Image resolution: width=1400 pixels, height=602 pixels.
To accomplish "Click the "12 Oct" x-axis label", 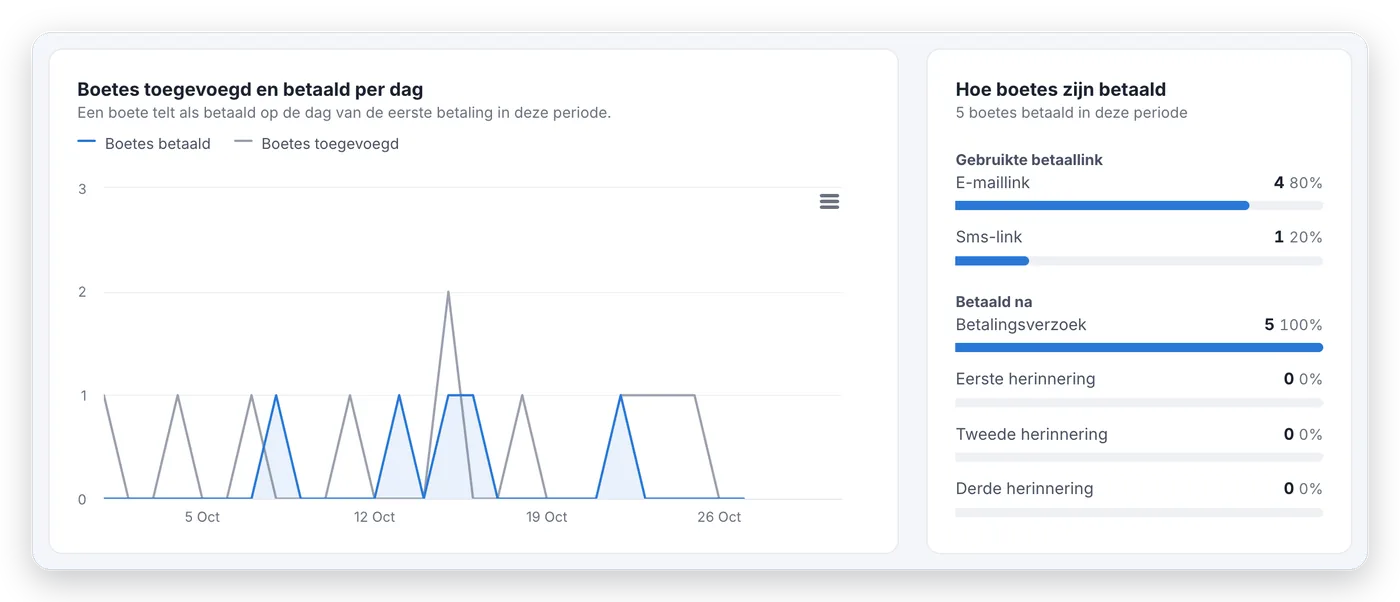I will 374,517.
